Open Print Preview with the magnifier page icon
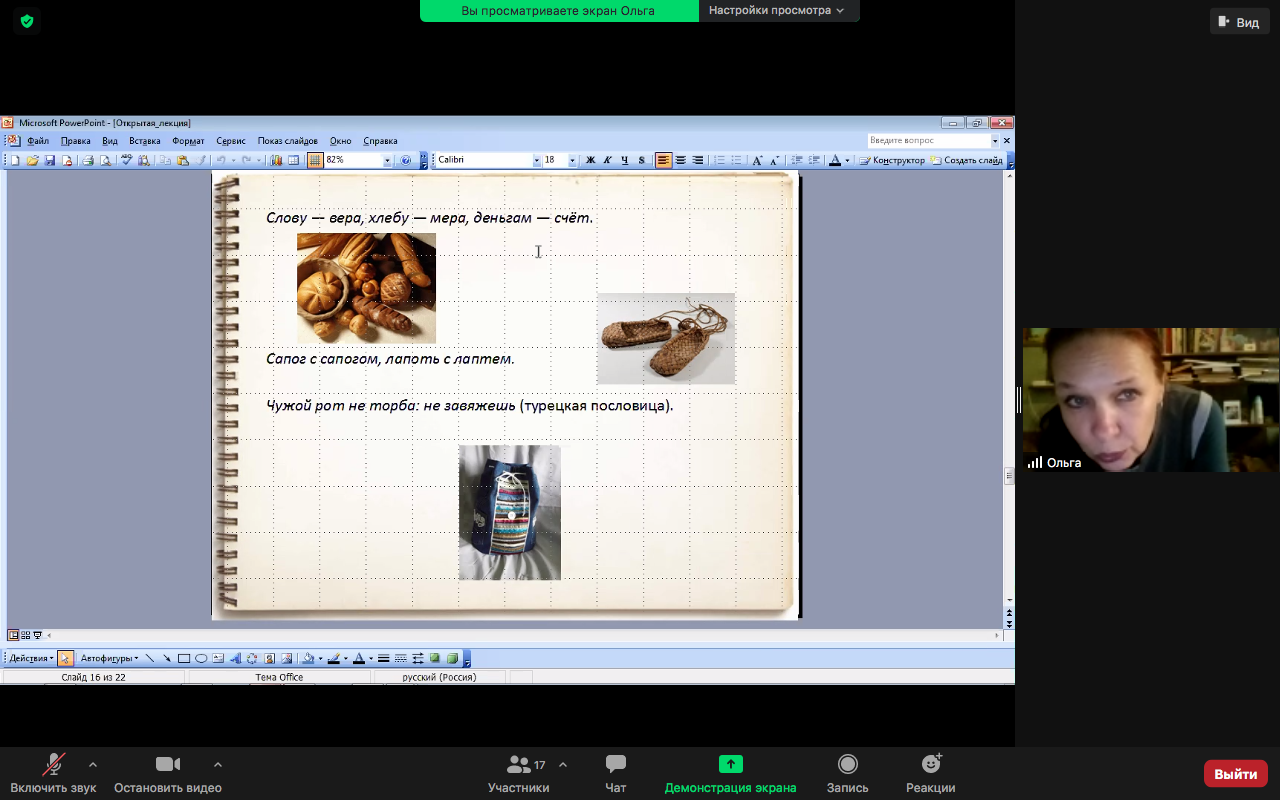Screen dimensions: 1280x800 (106, 160)
